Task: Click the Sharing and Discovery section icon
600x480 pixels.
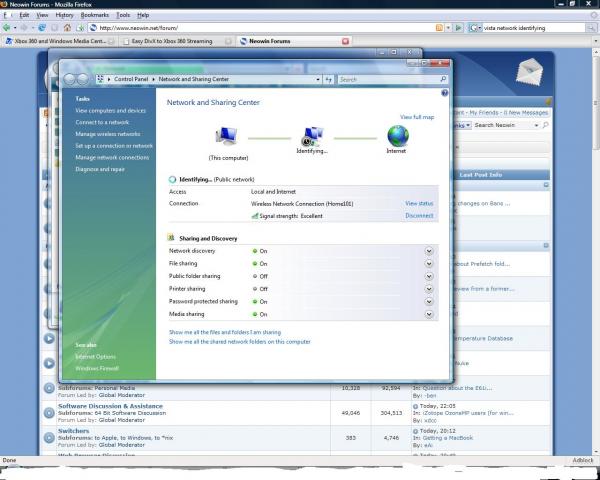Action: tap(171, 238)
